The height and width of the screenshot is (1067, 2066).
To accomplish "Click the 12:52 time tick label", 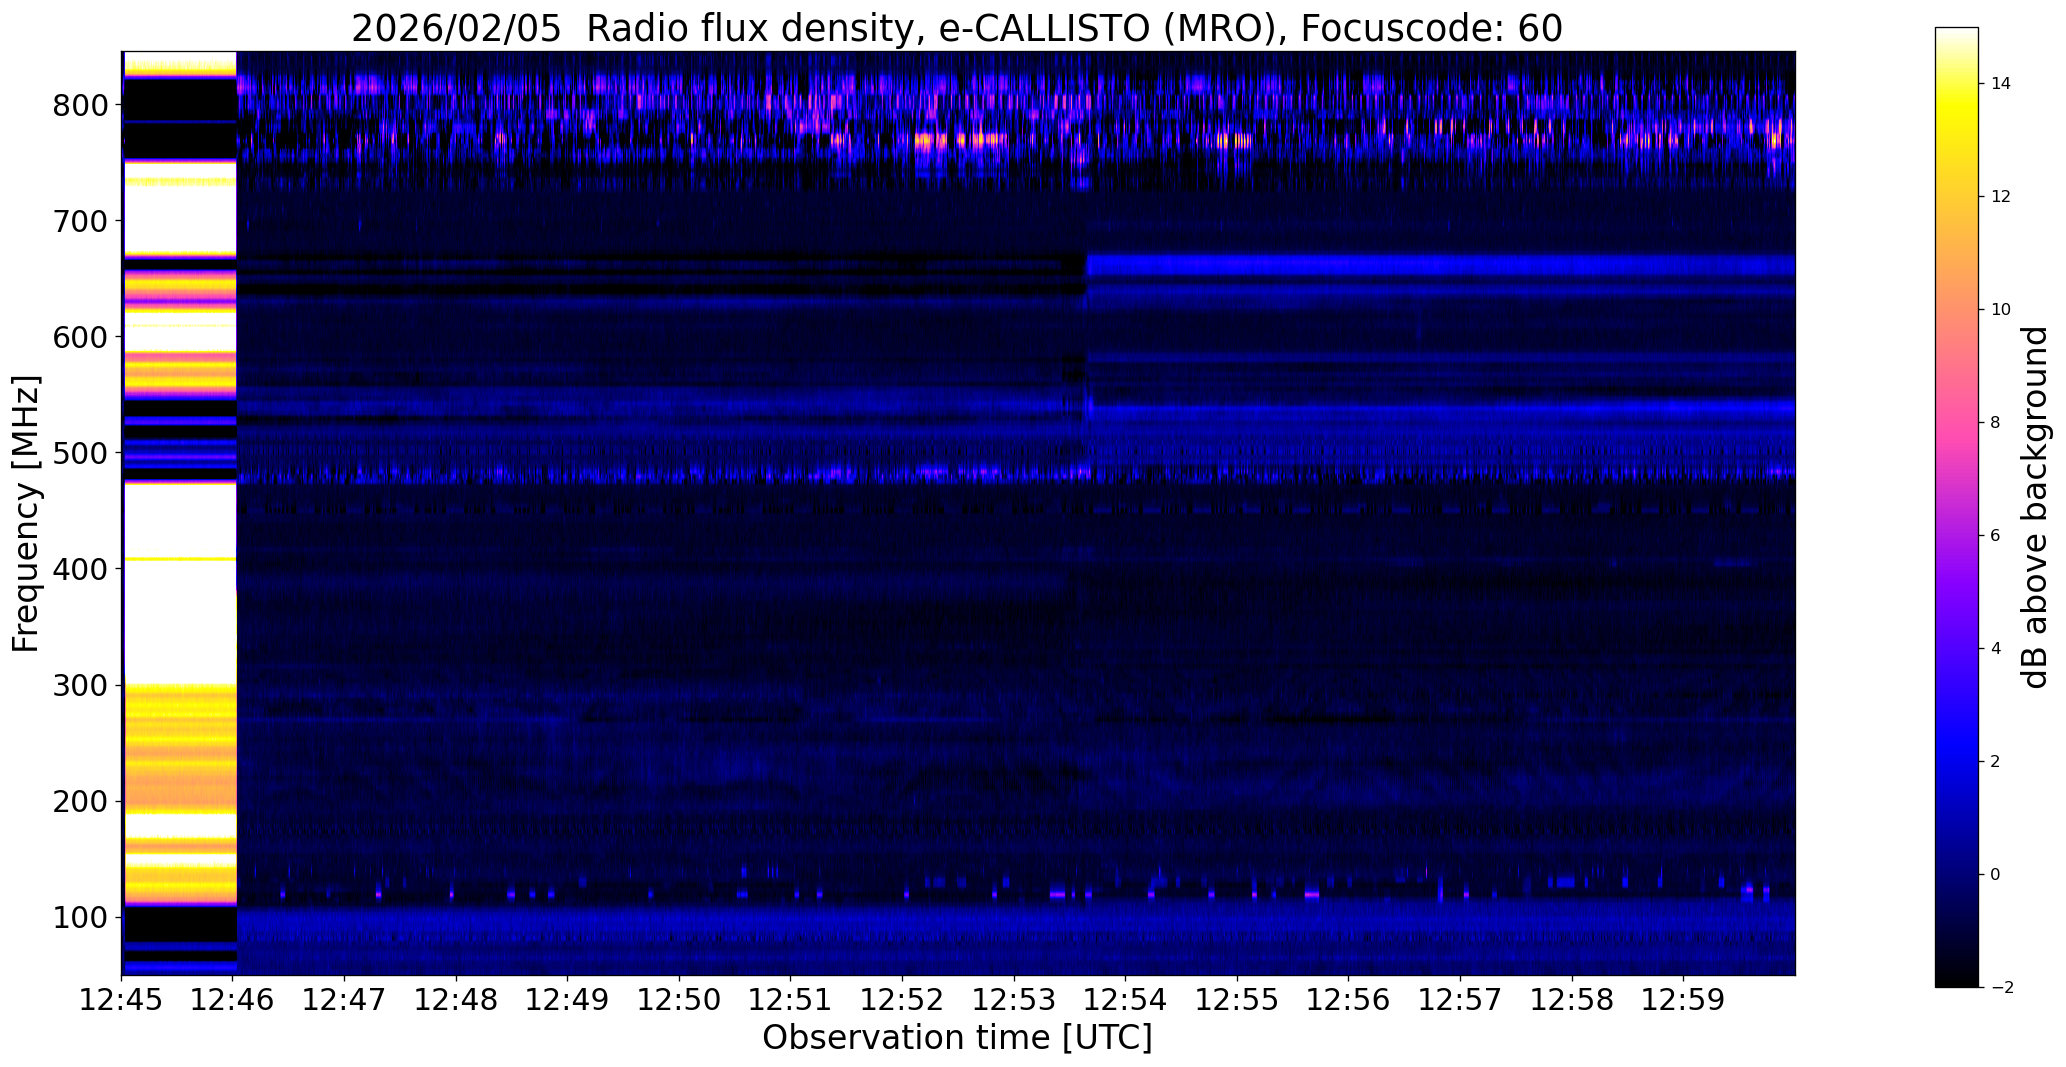I will coord(903,1000).
